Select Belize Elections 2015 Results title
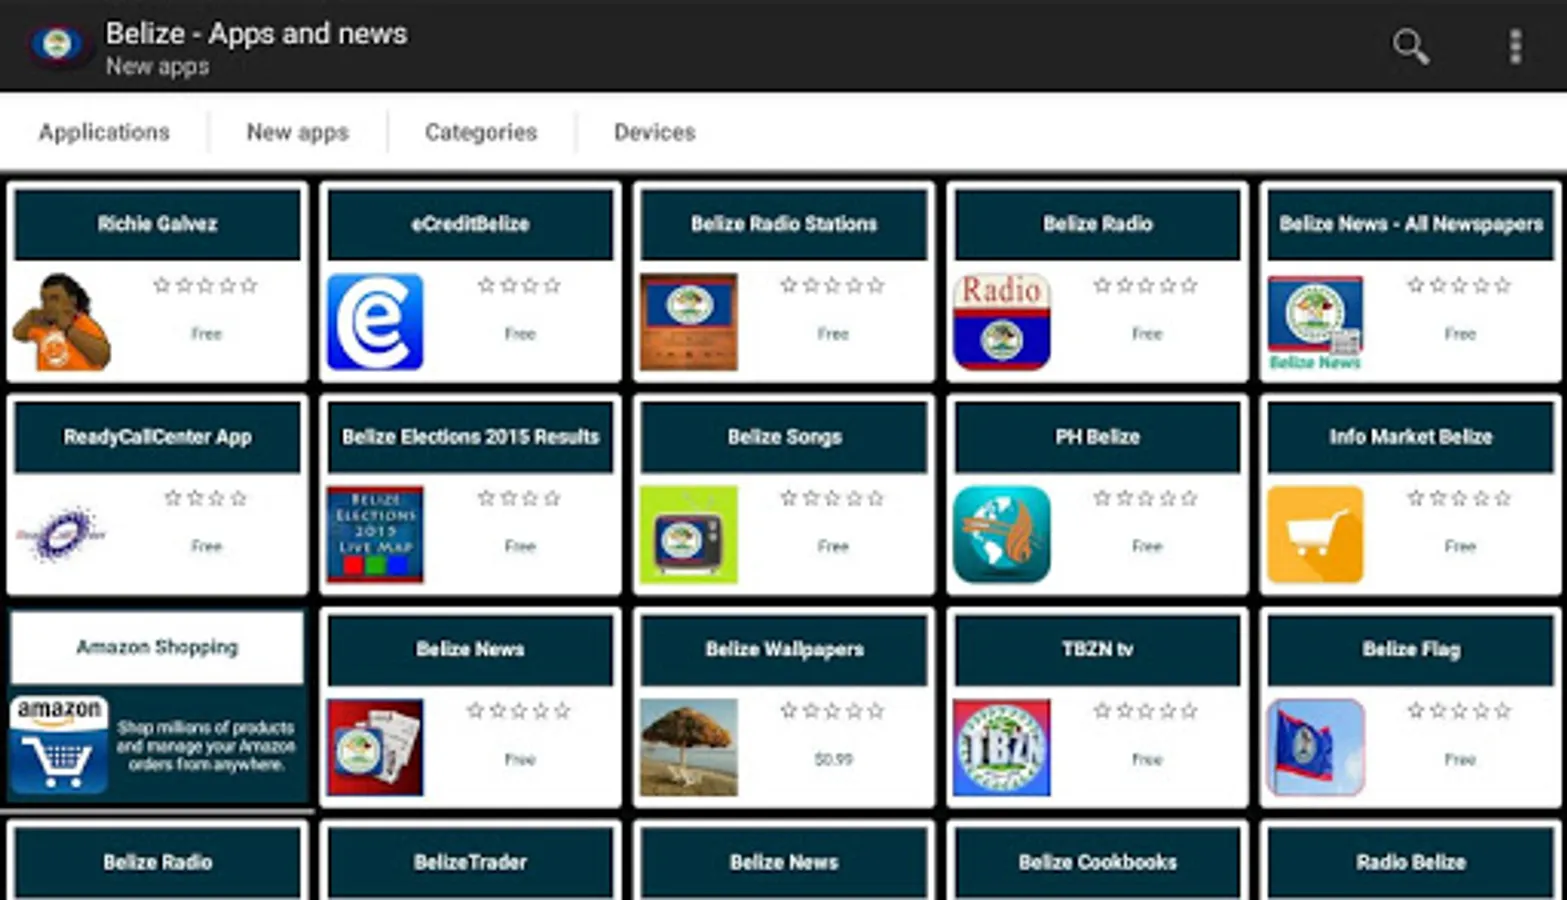This screenshot has width=1567, height=900. click(470, 437)
